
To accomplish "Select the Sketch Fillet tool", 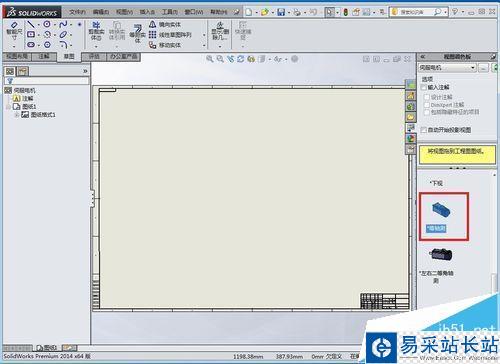I will pyautogui.click(x=63, y=44).
